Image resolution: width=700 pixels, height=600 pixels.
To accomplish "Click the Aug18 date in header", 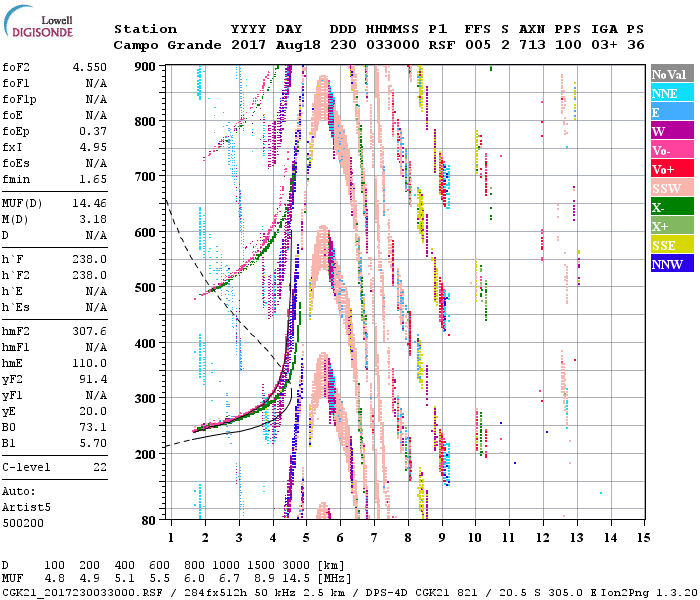I will tap(298, 45).
